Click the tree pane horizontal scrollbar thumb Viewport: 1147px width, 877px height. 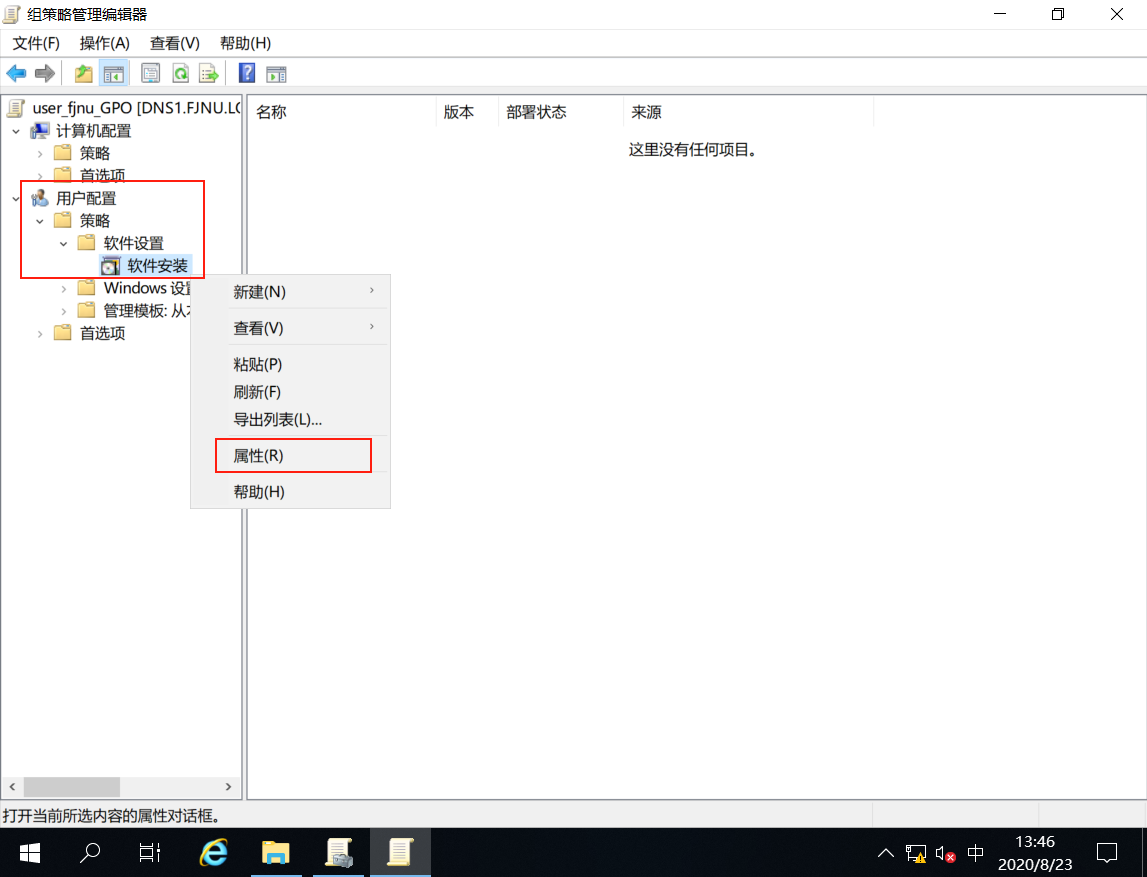click(72, 787)
